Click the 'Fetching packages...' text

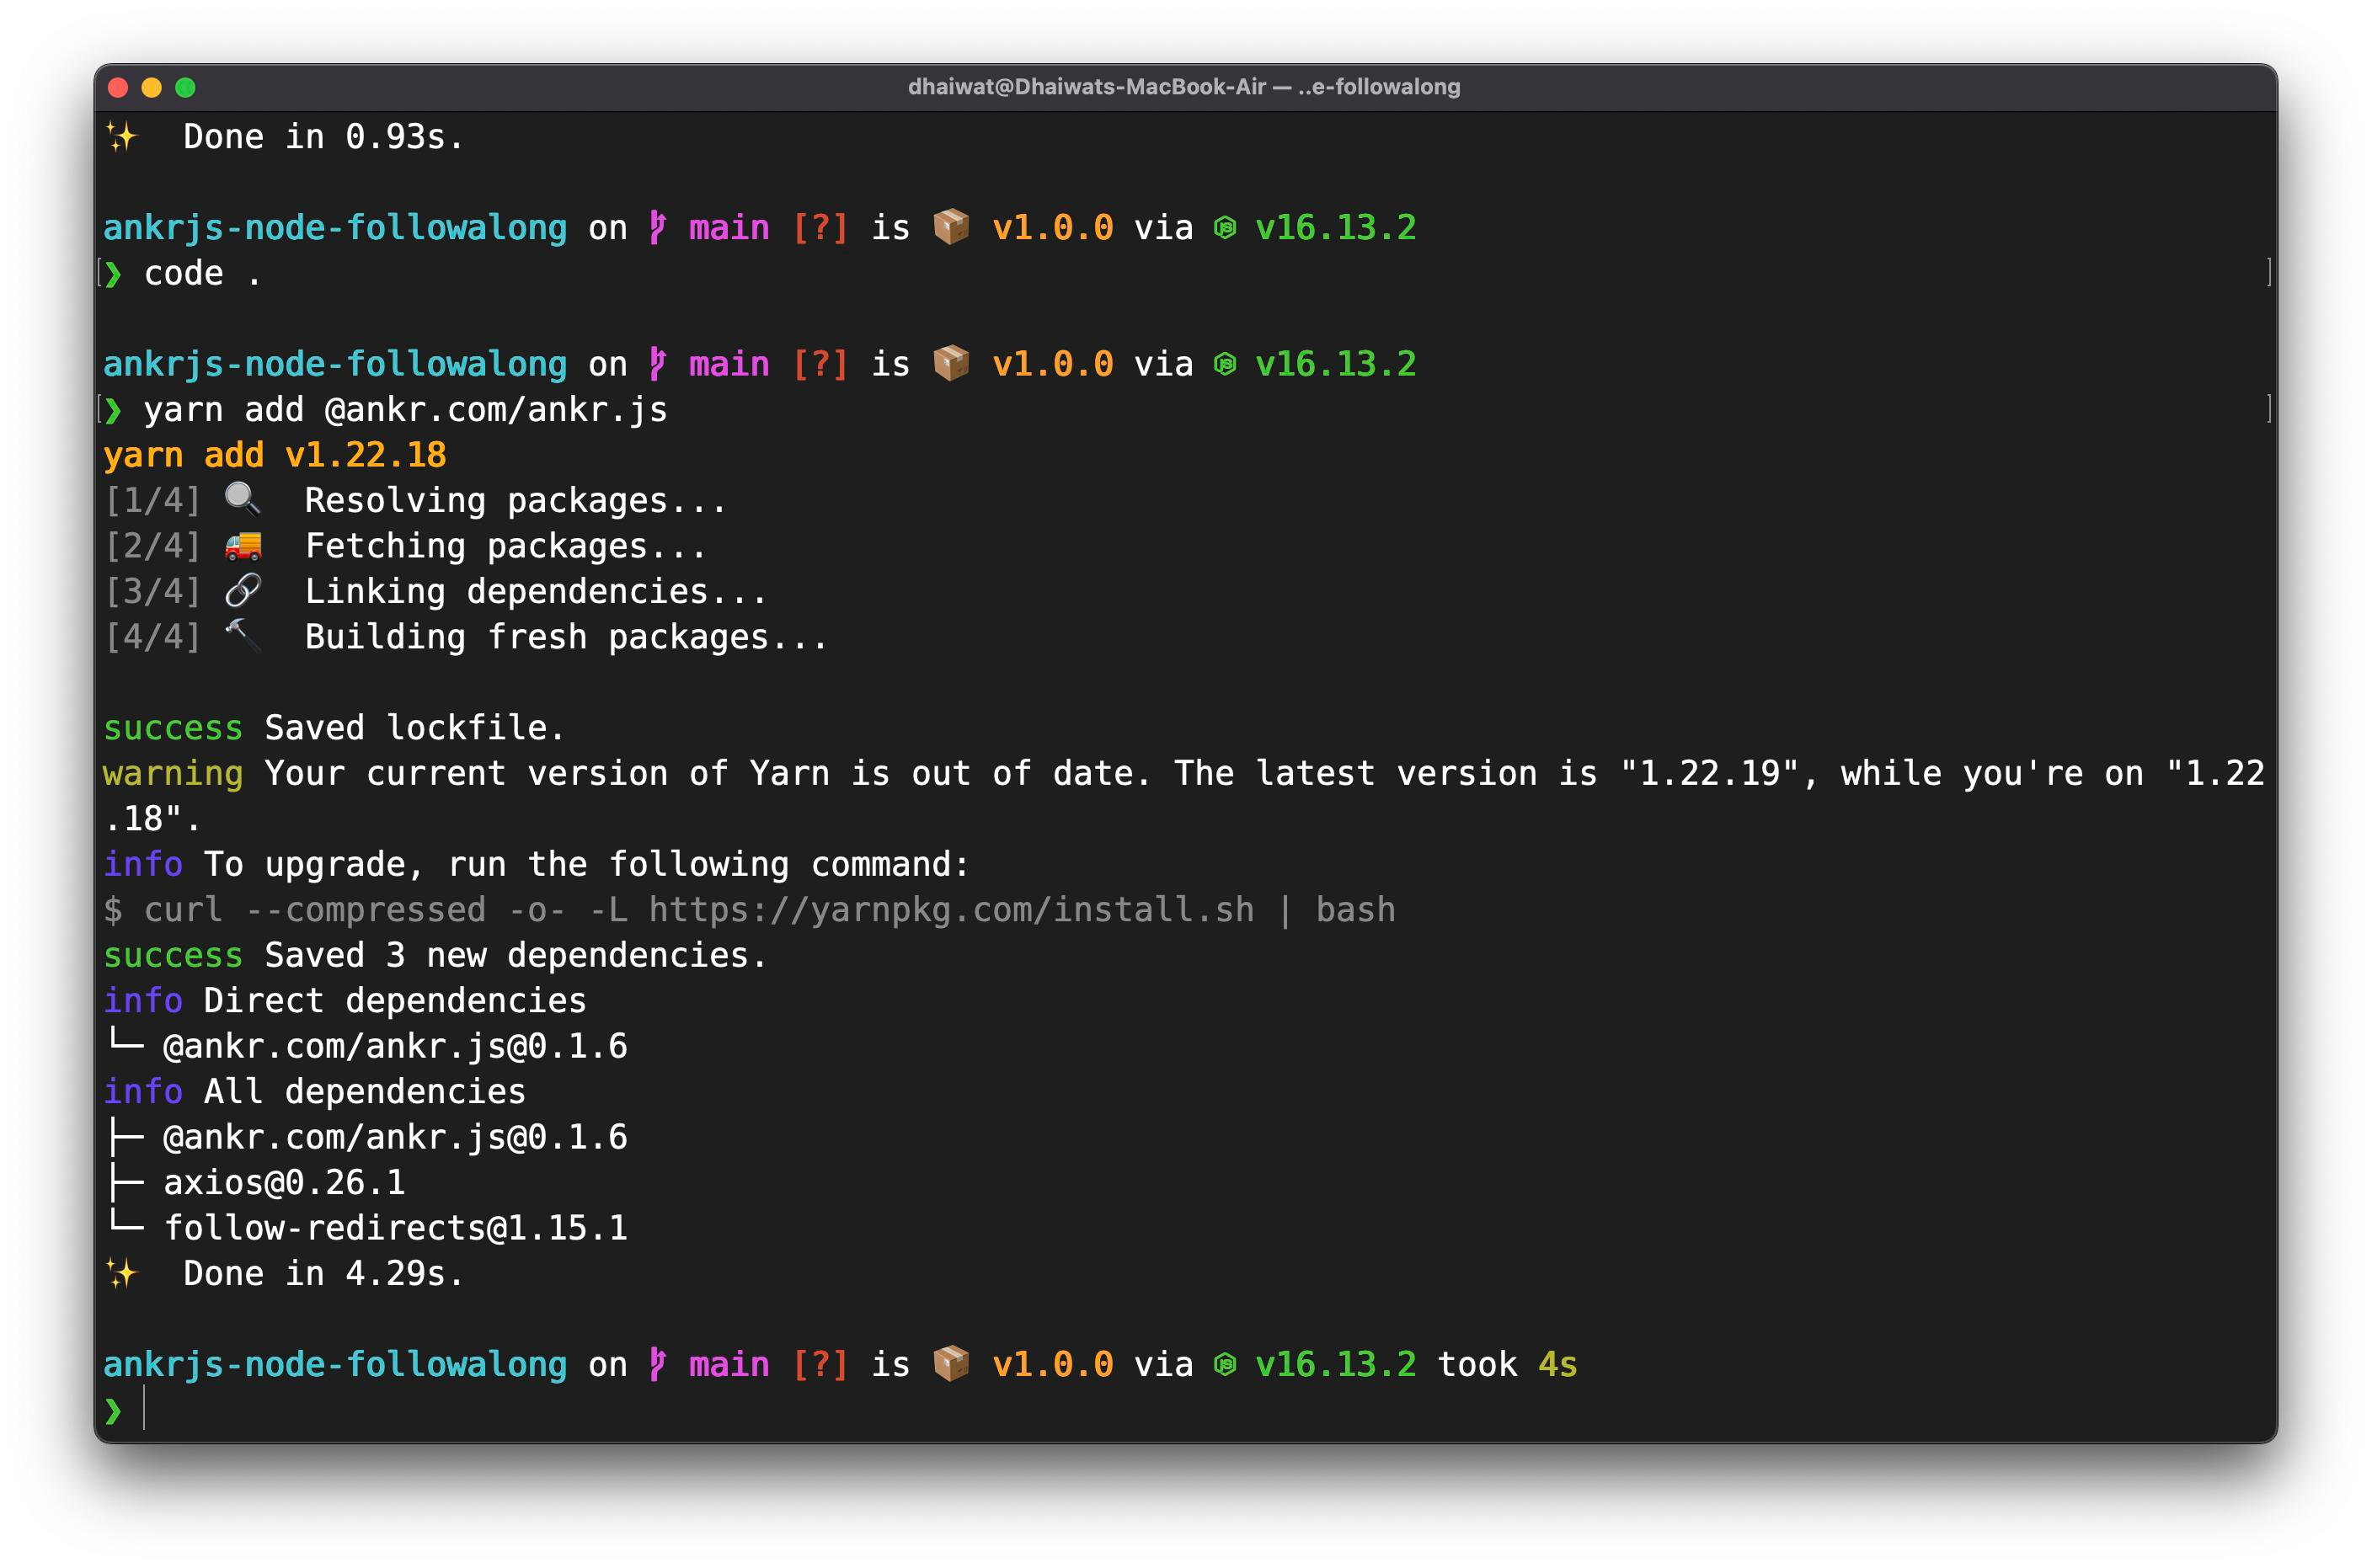click(x=506, y=546)
